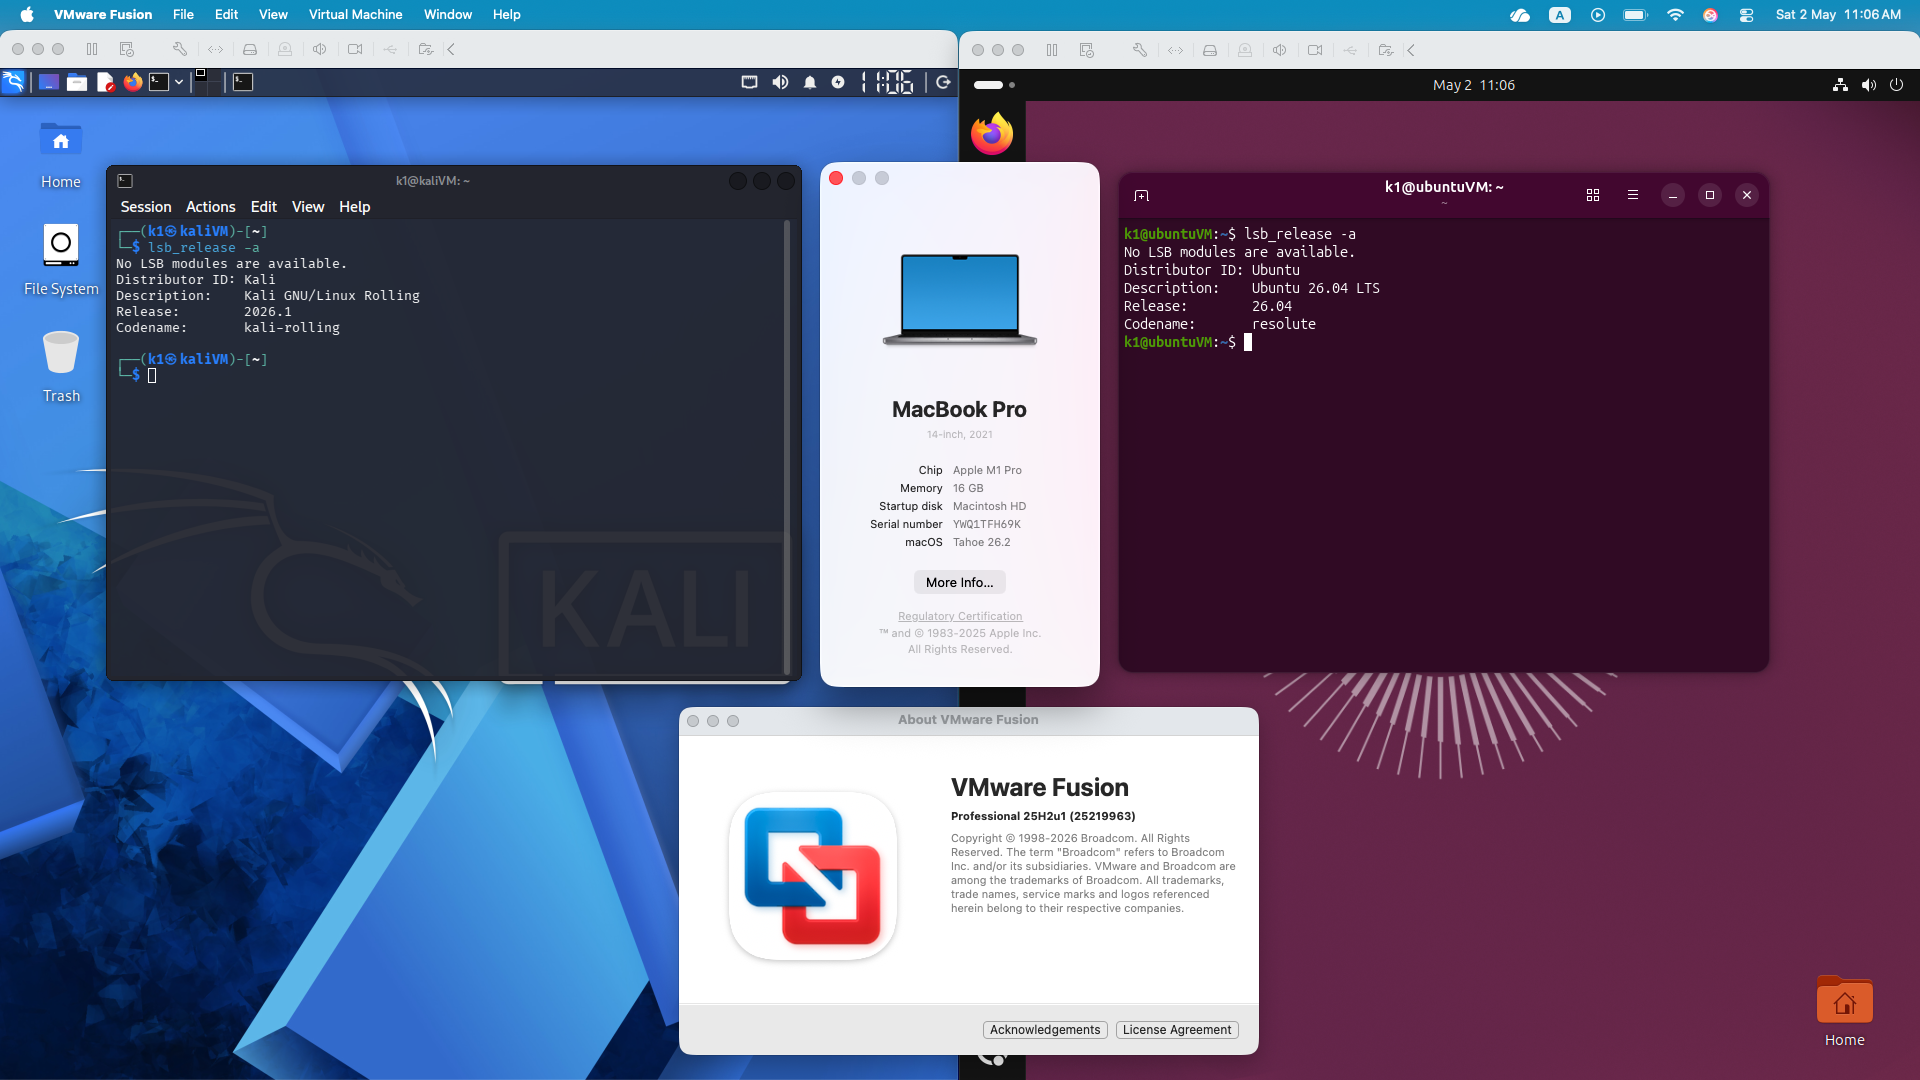Click Ubuntu date and time clock
The width and height of the screenshot is (1920, 1080).
point(1473,85)
